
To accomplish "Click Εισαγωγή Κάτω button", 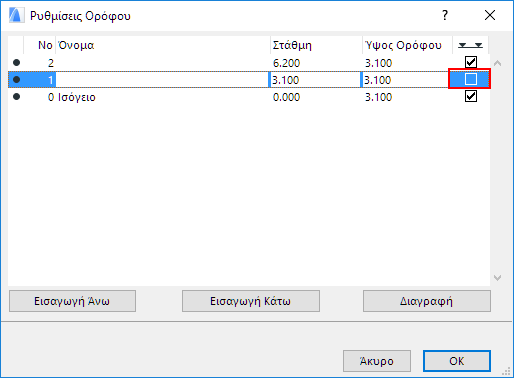I will click(251, 301).
